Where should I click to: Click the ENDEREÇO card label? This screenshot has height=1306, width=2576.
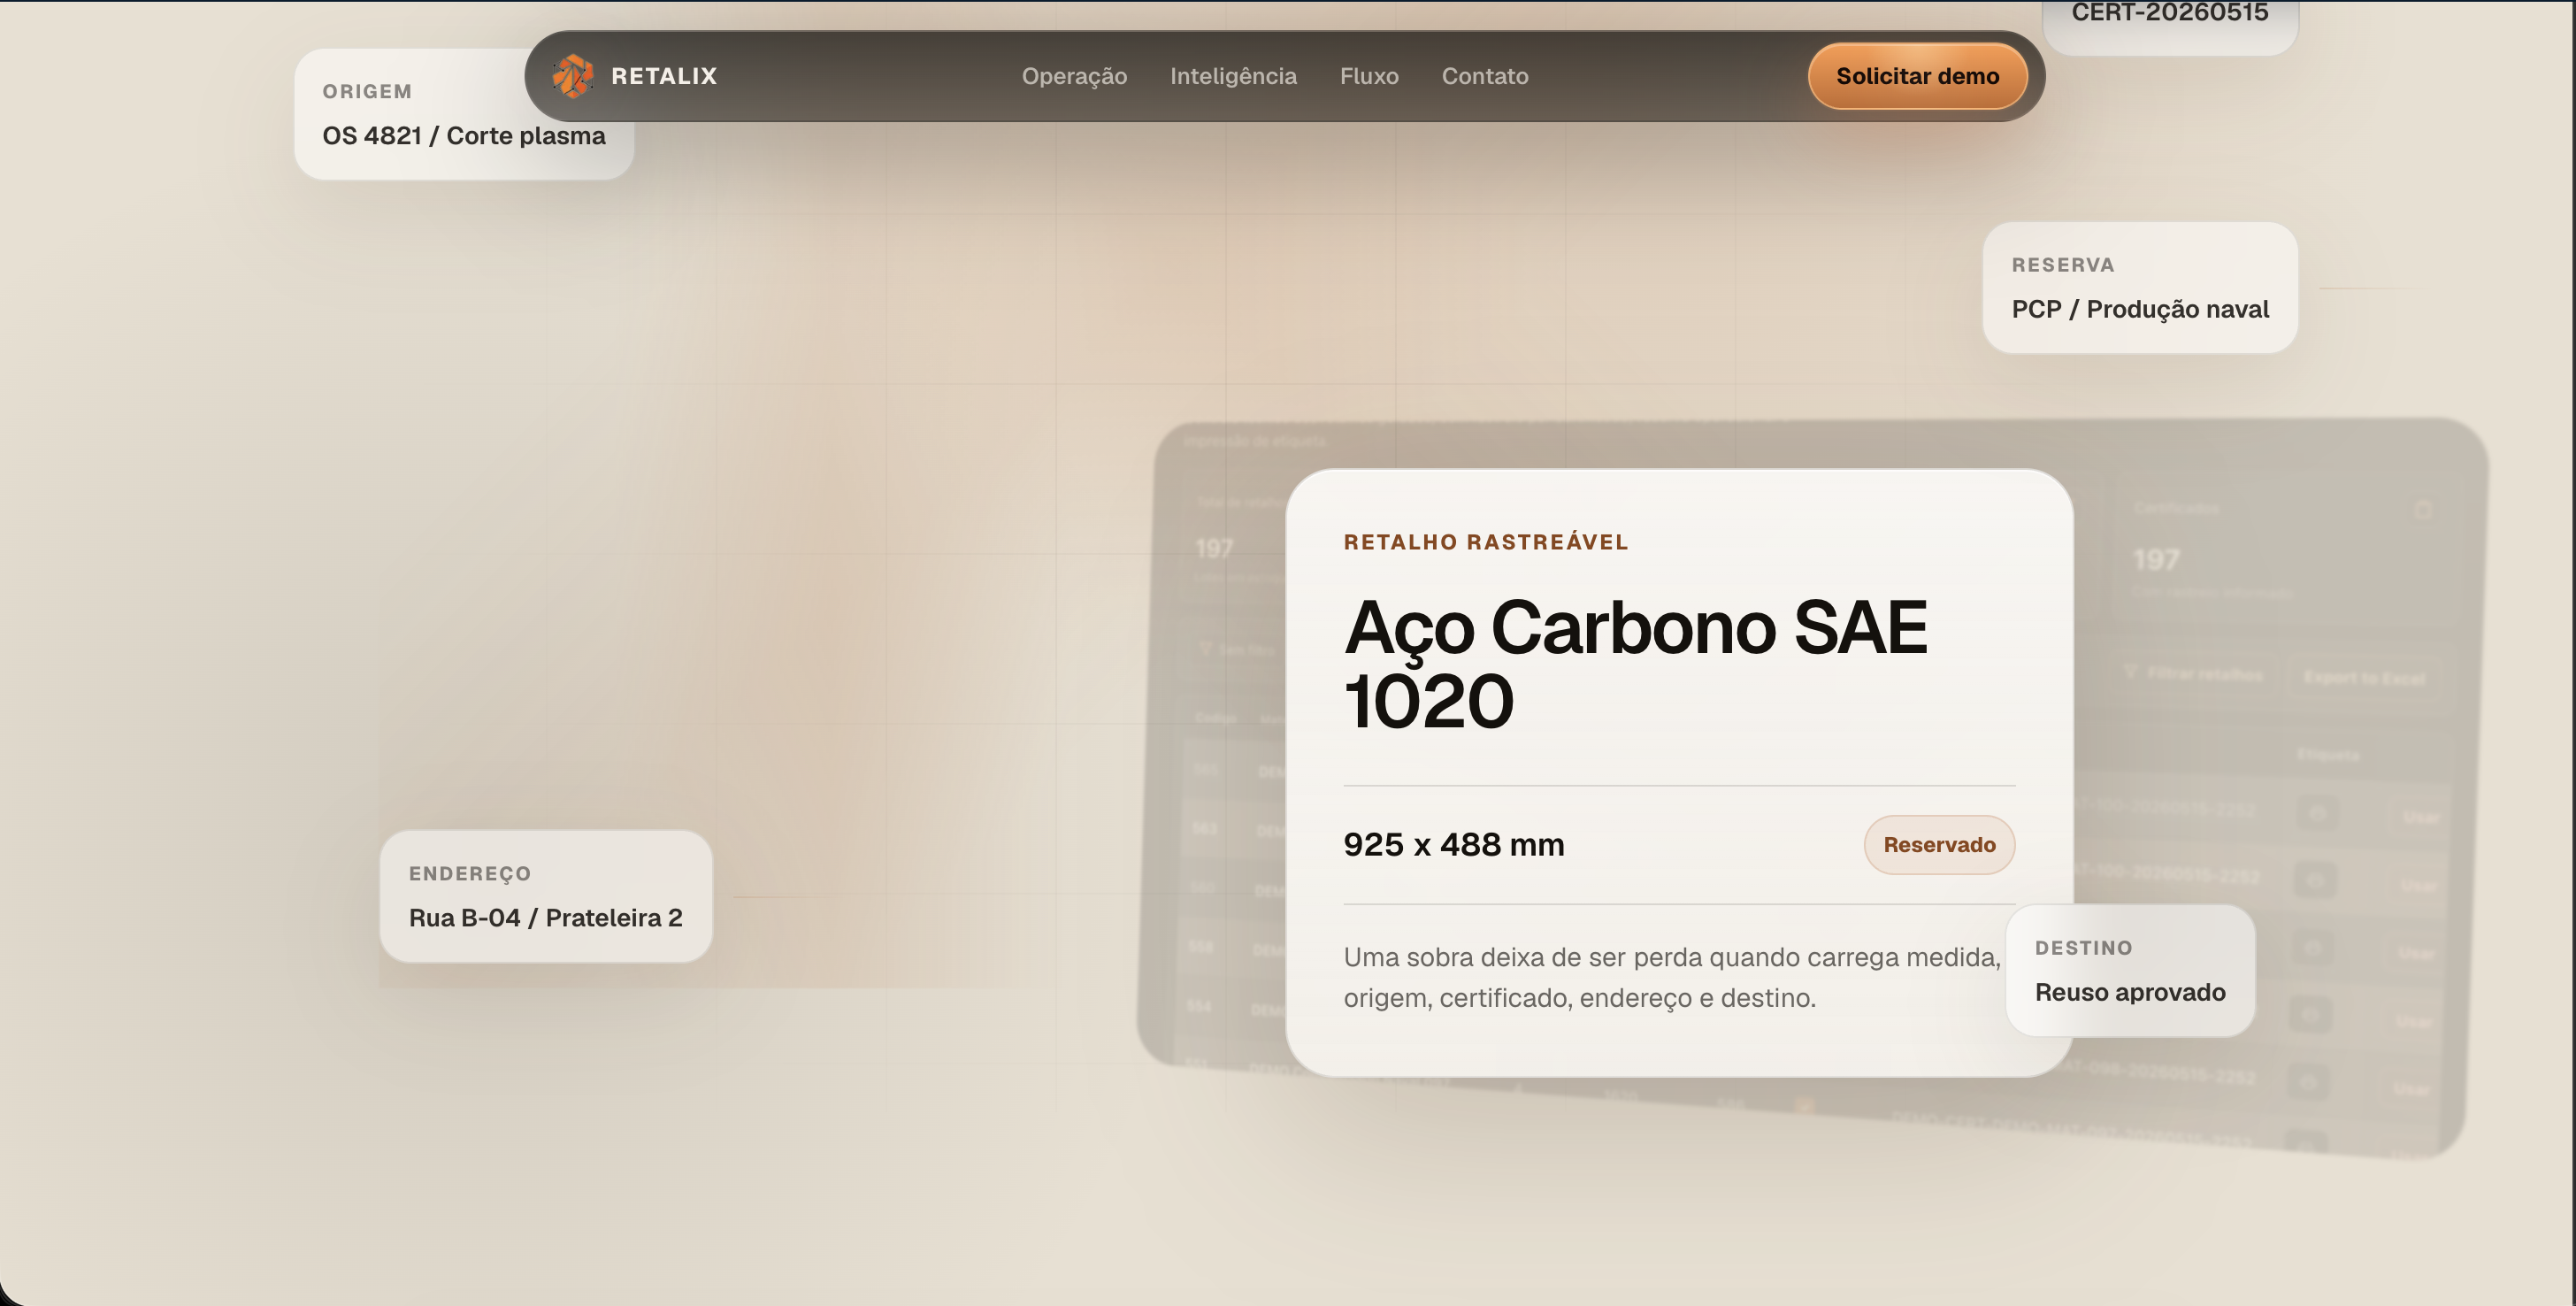click(470, 874)
